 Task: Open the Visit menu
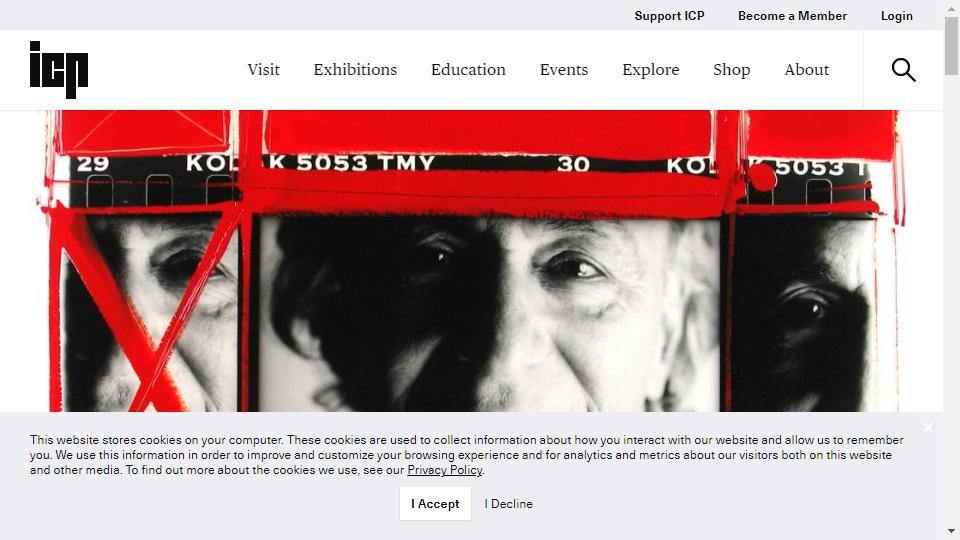(264, 70)
